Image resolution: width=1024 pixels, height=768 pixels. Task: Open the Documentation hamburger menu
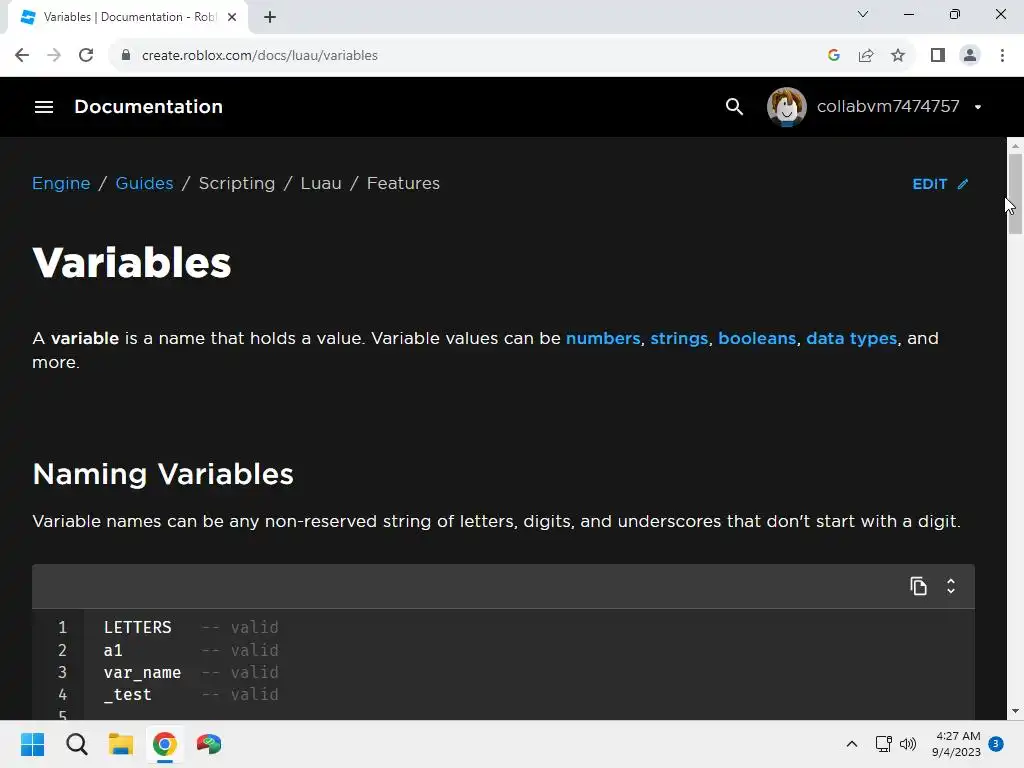tap(44, 107)
